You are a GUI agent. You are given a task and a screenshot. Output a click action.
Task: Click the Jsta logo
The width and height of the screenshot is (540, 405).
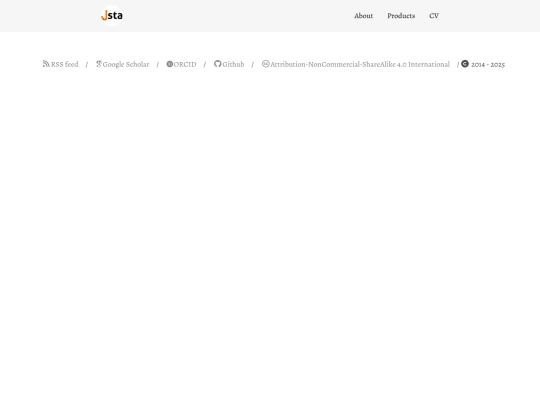(112, 15)
